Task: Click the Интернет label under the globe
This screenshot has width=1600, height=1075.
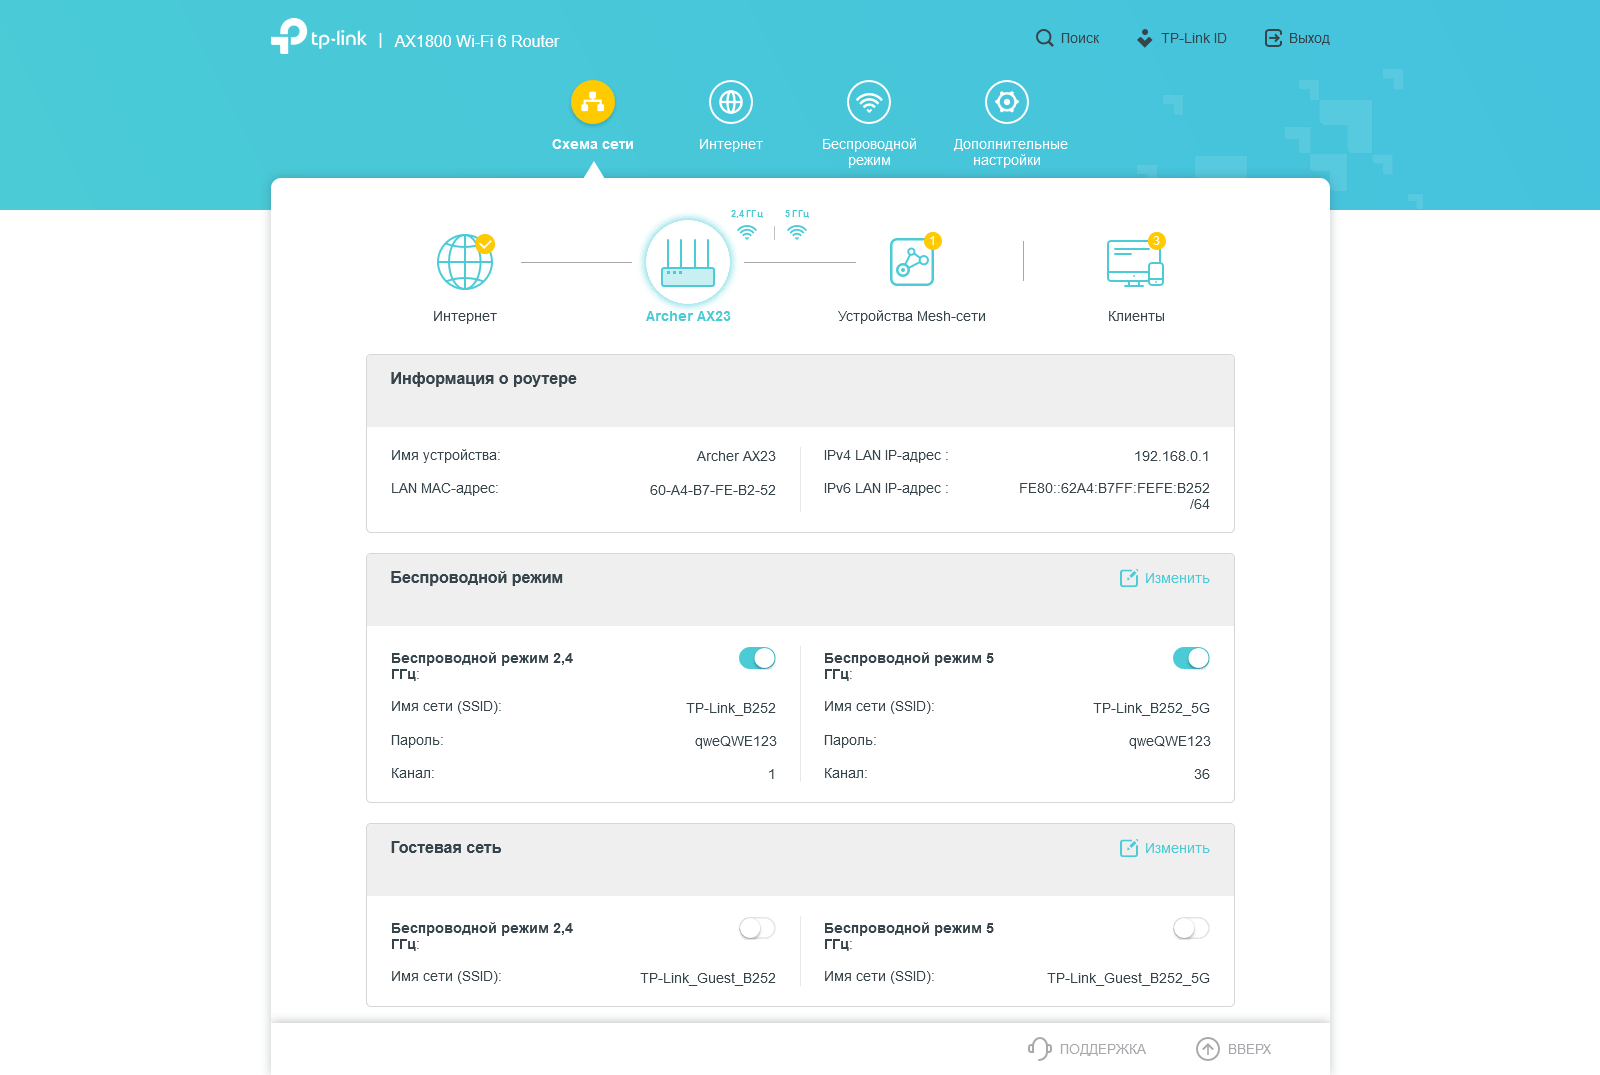Action: tap(465, 316)
